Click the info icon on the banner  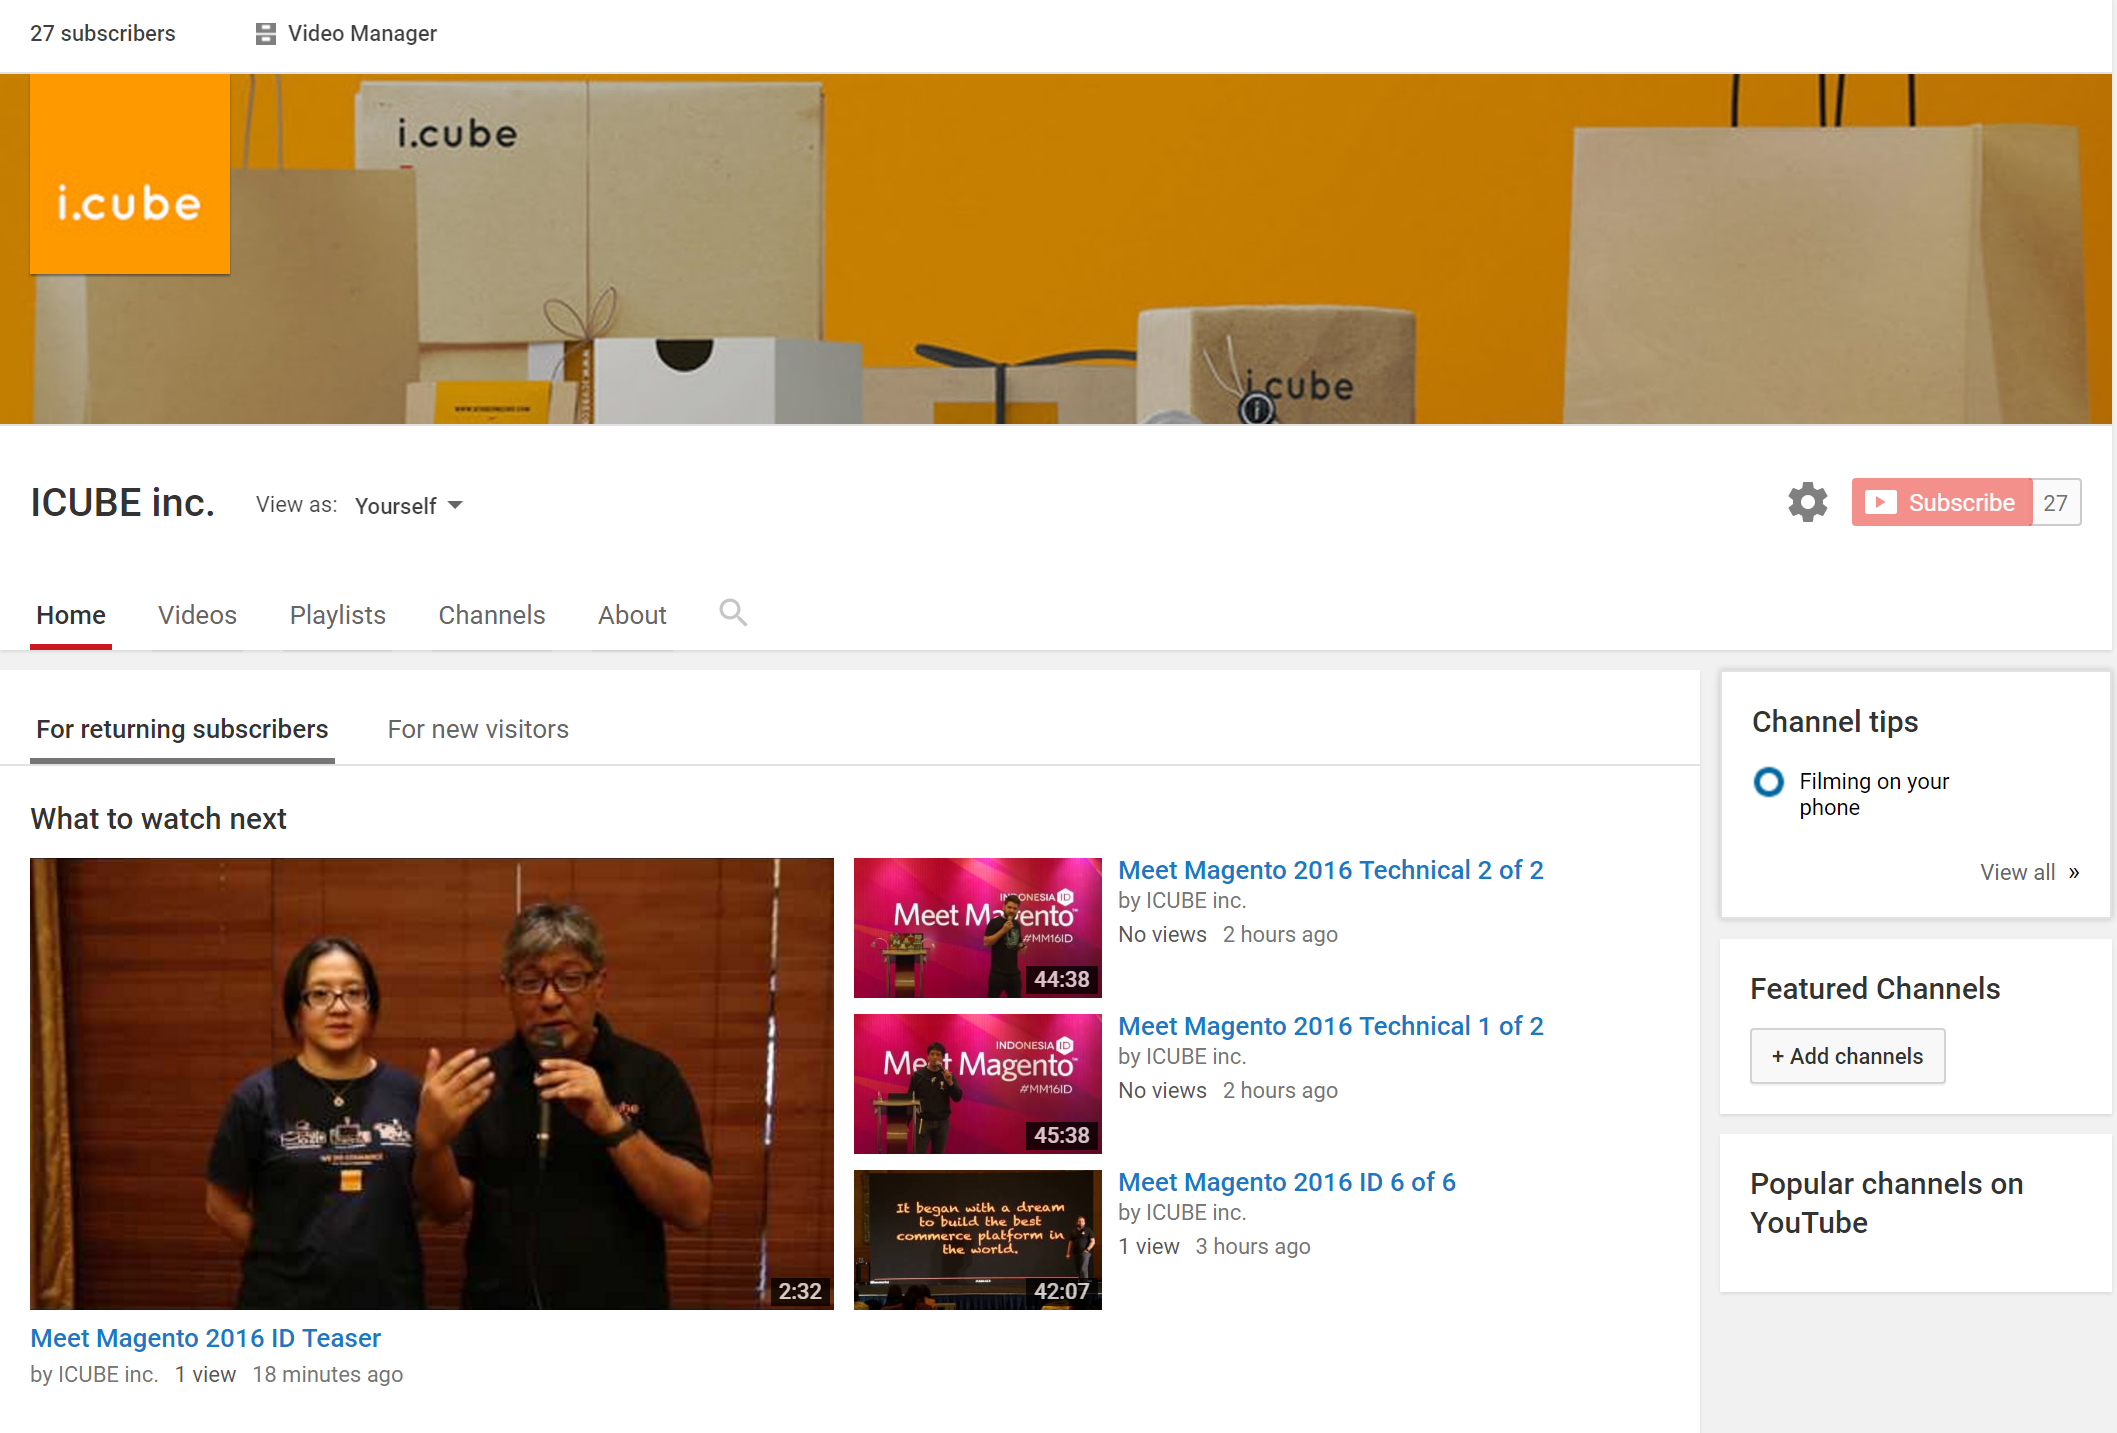(1256, 408)
